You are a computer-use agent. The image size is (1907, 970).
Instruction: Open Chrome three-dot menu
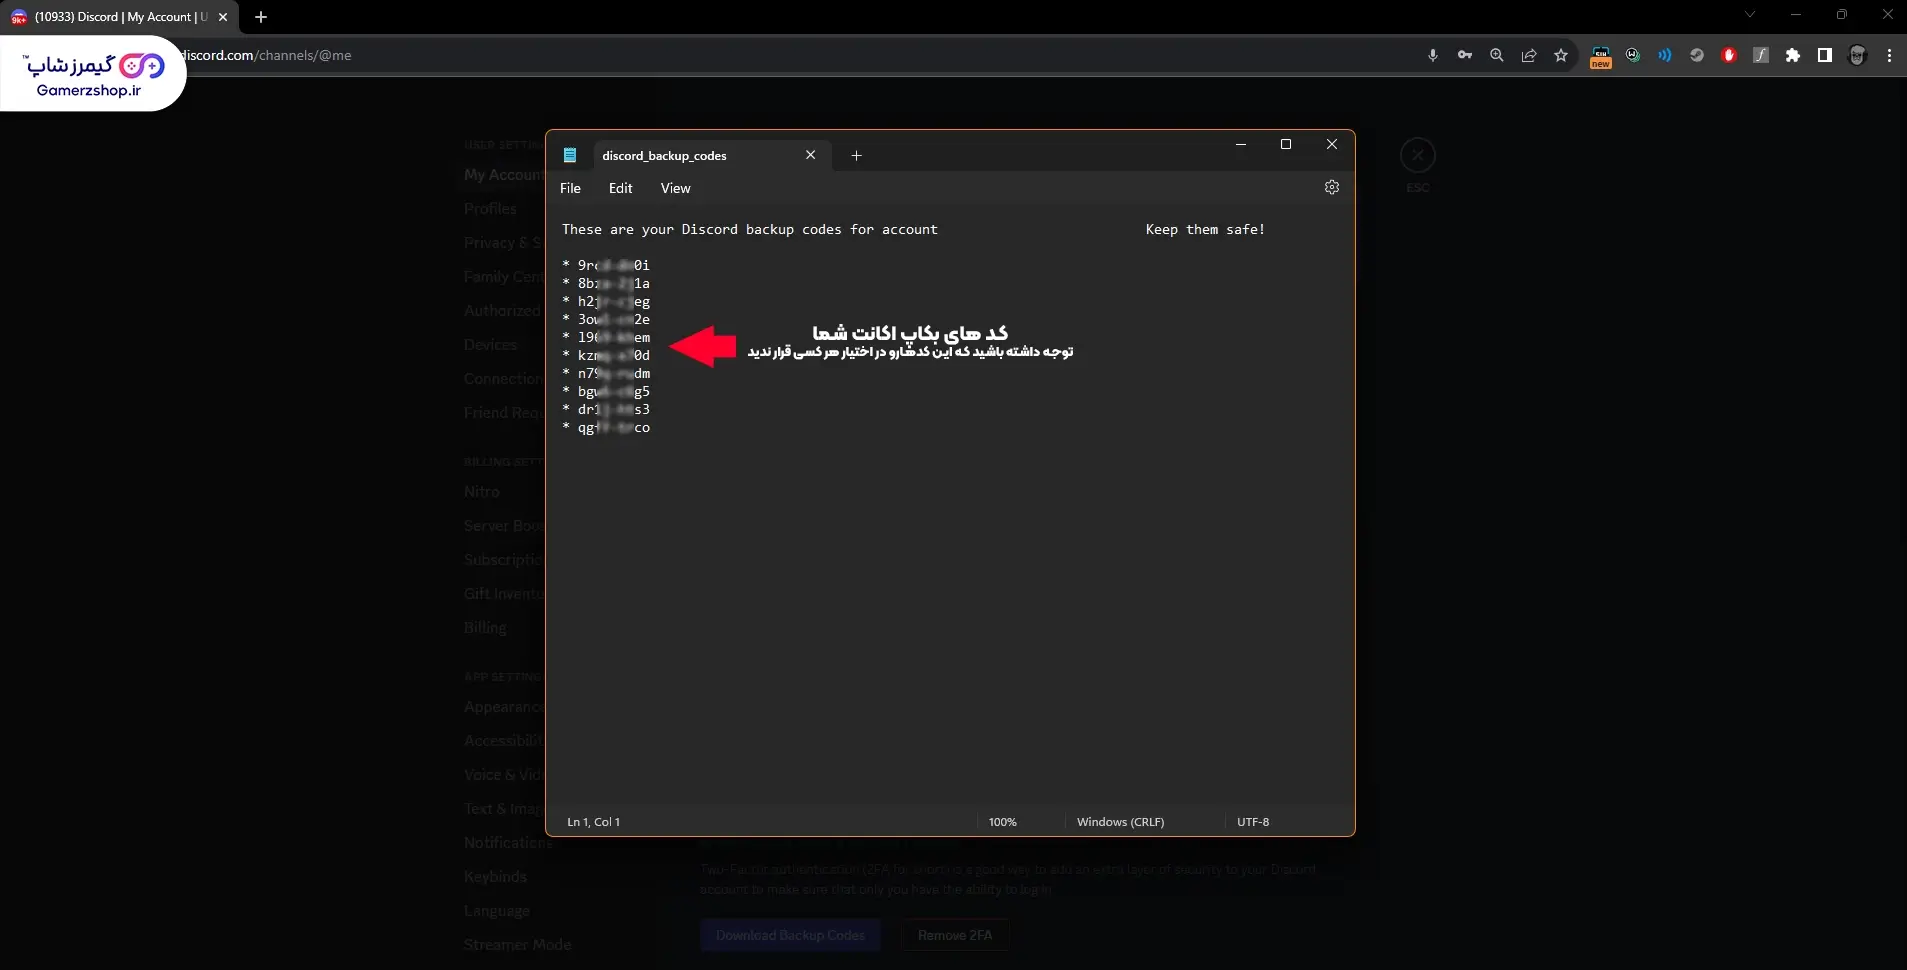click(1889, 55)
